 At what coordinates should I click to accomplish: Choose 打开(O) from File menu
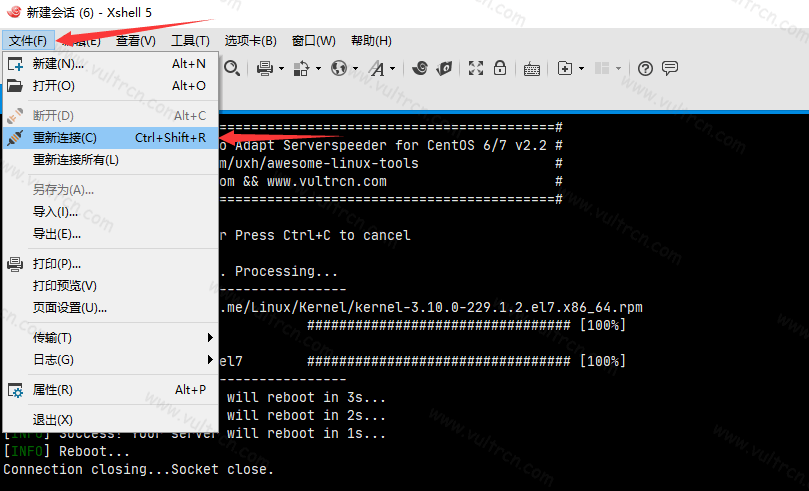tap(111, 86)
